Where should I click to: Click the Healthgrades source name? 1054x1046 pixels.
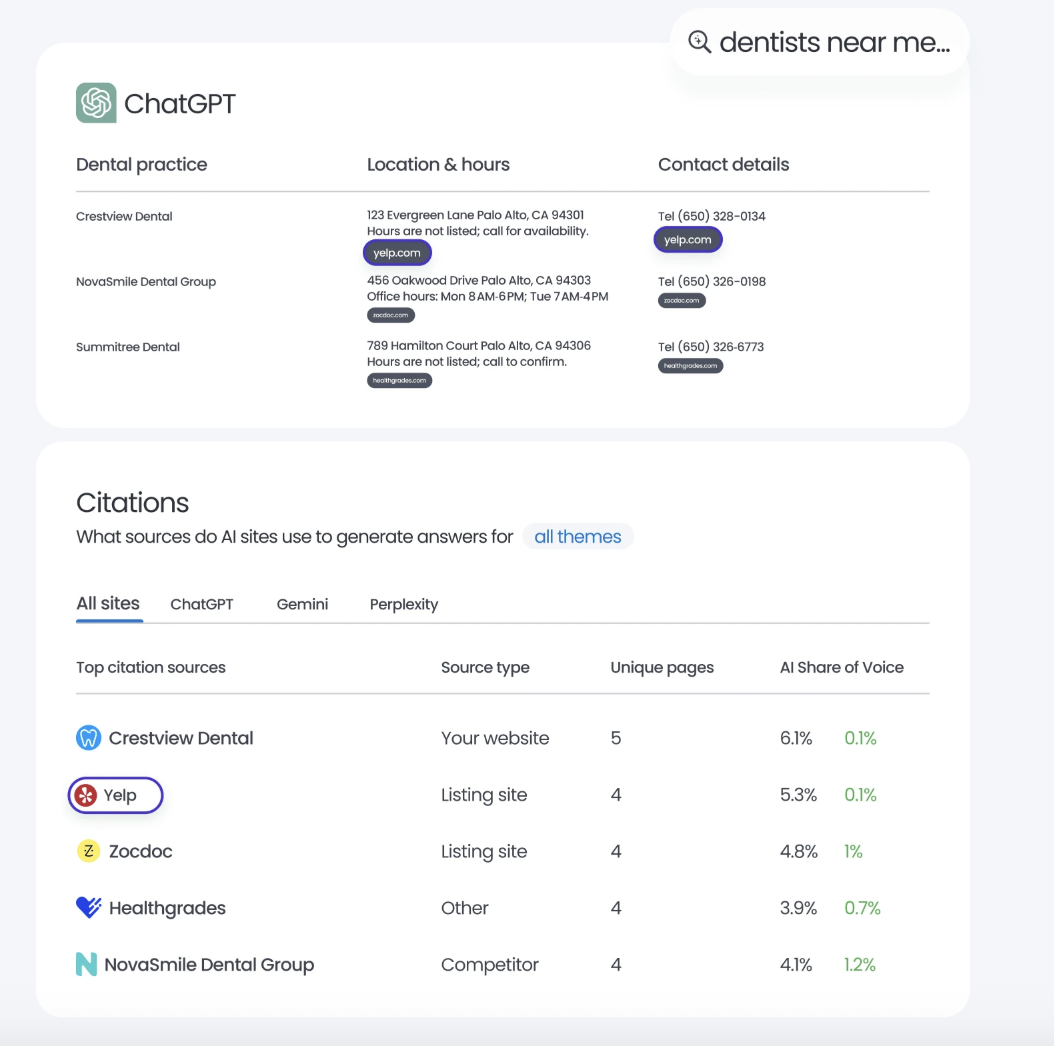click(167, 908)
